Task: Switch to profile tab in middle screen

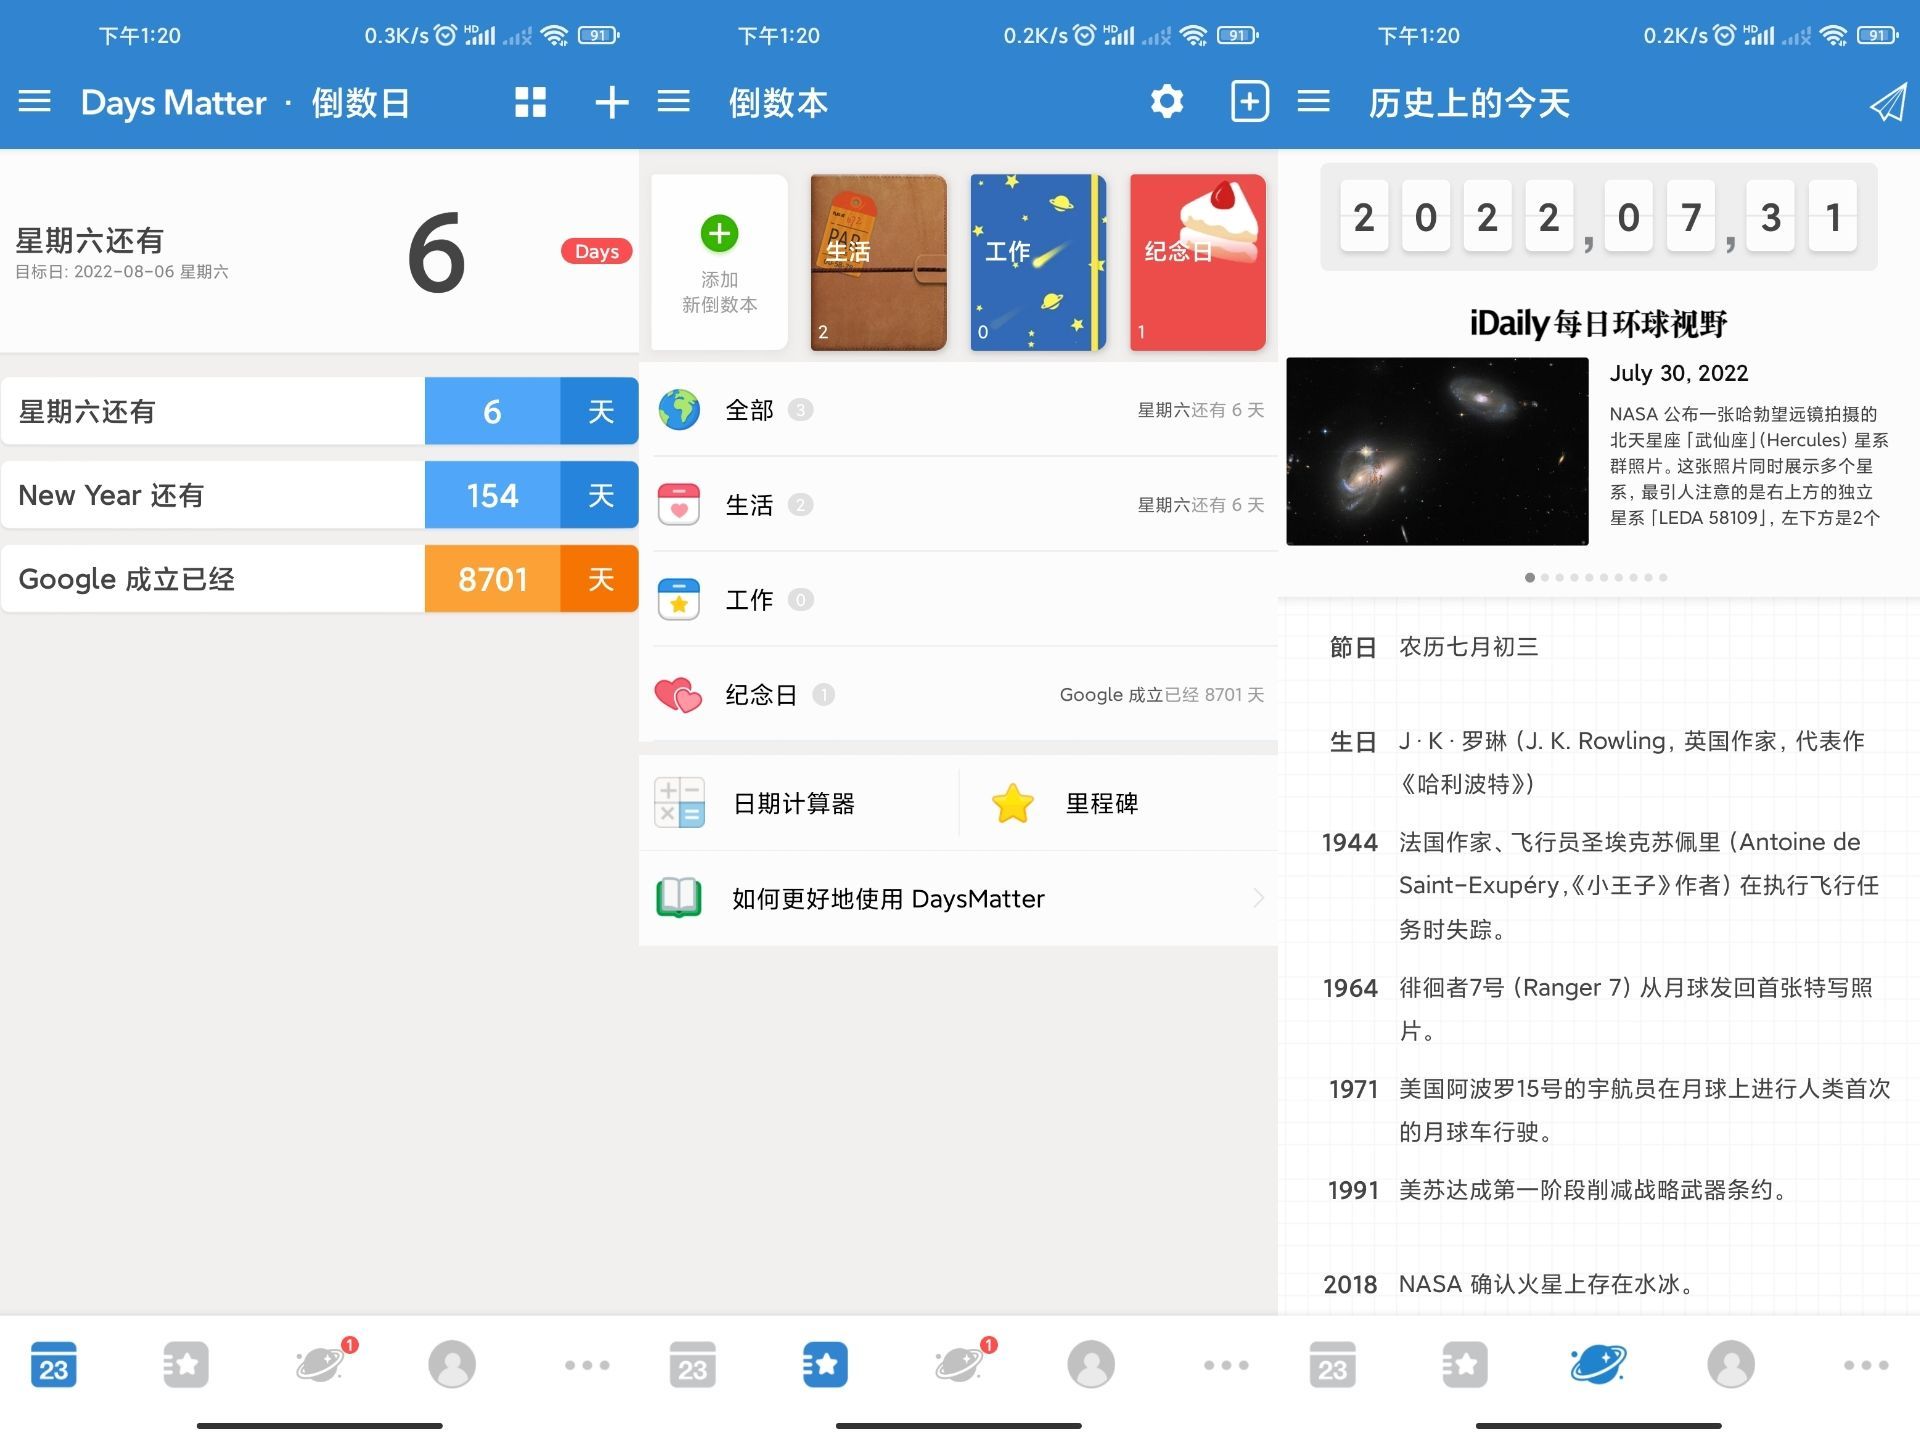Action: tap(1091, 1364)
